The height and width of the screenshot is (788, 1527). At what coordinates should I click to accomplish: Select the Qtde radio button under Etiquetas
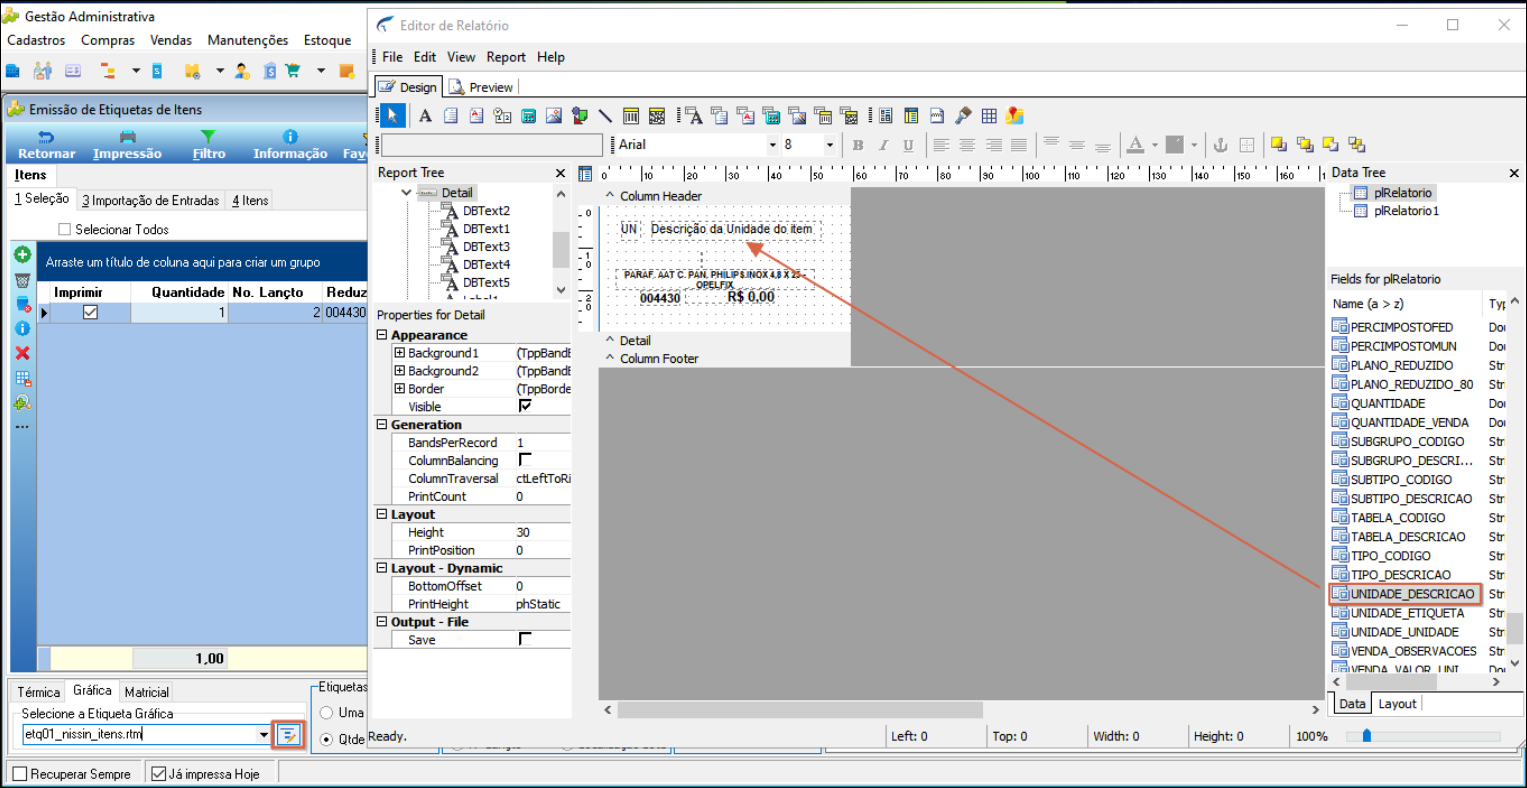pyautogui.click(x=326, y=739)
